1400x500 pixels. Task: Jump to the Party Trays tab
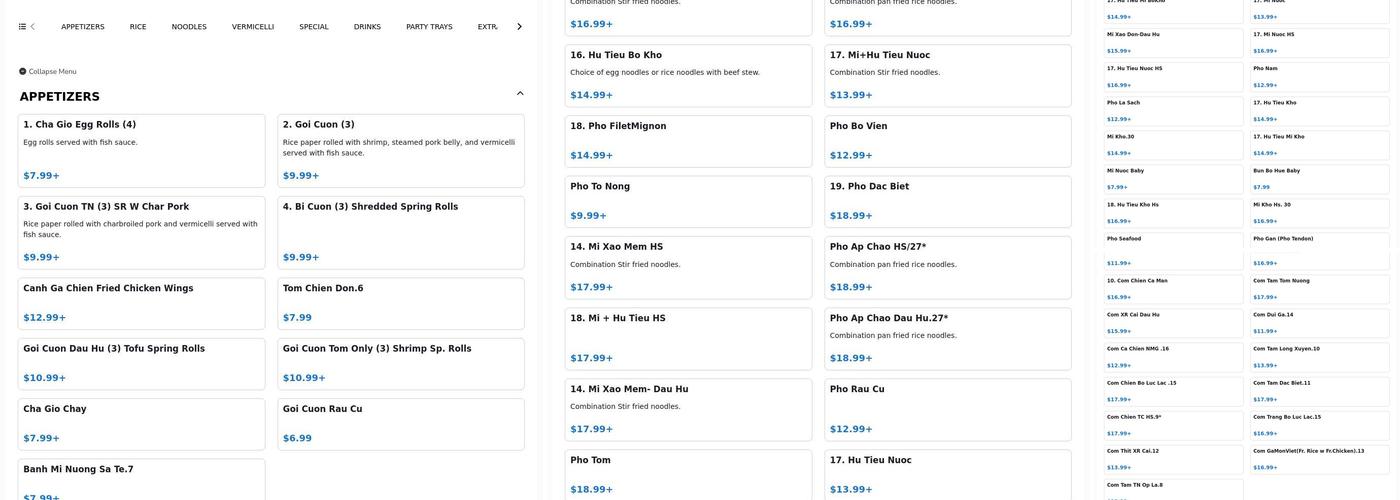pyautogui.click(x=429, y=27)
